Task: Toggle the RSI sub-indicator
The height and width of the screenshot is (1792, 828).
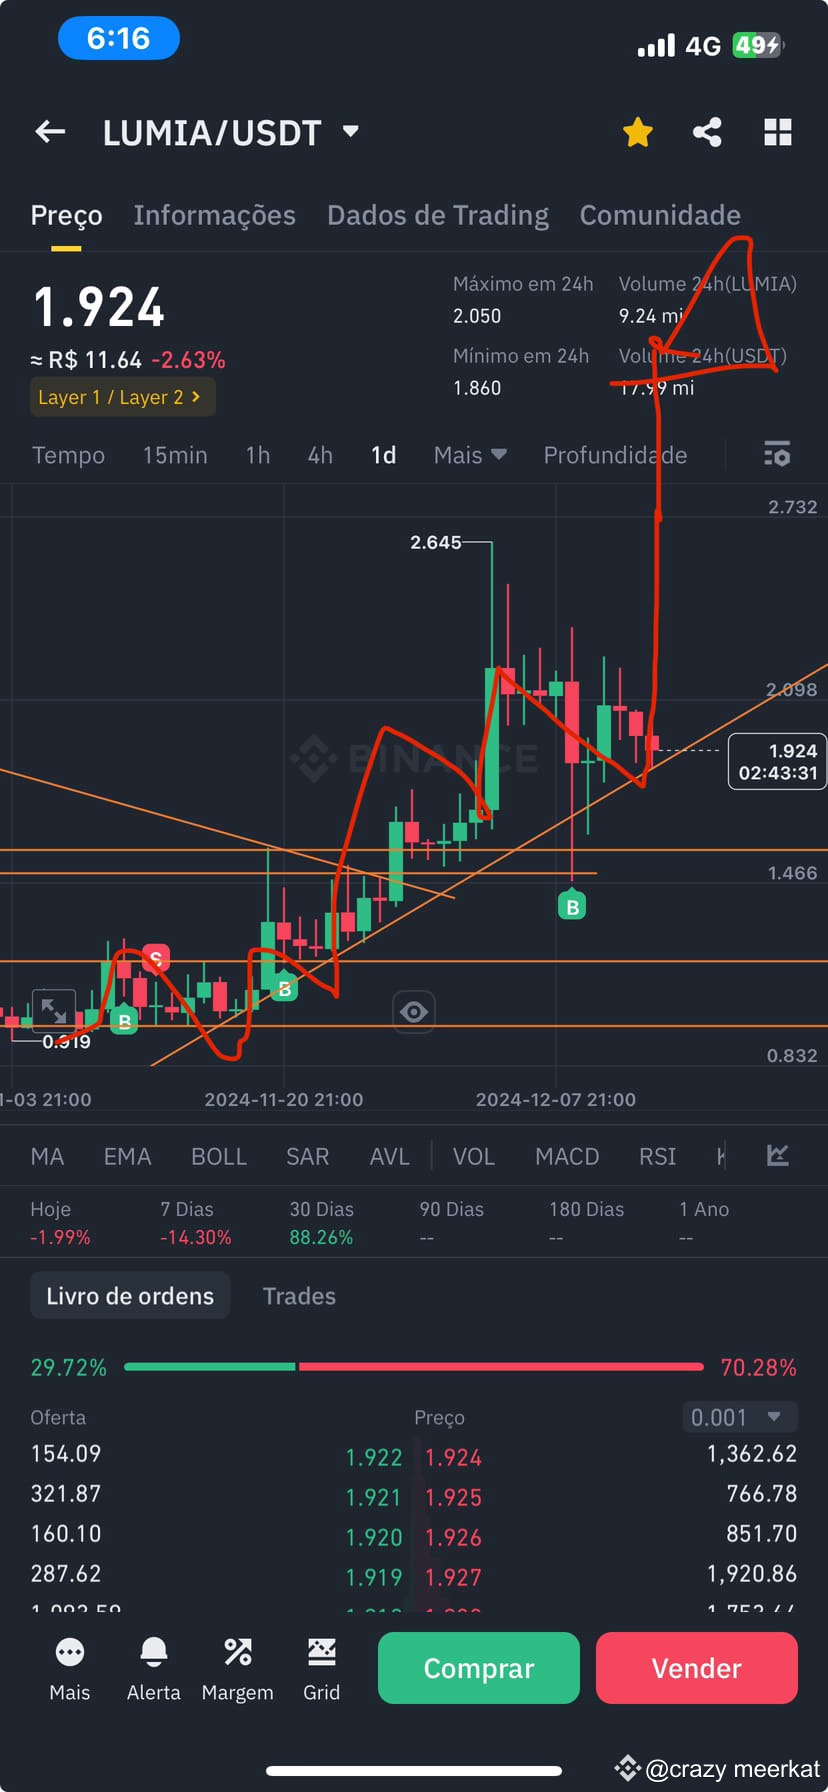Action: [657, 1156]
